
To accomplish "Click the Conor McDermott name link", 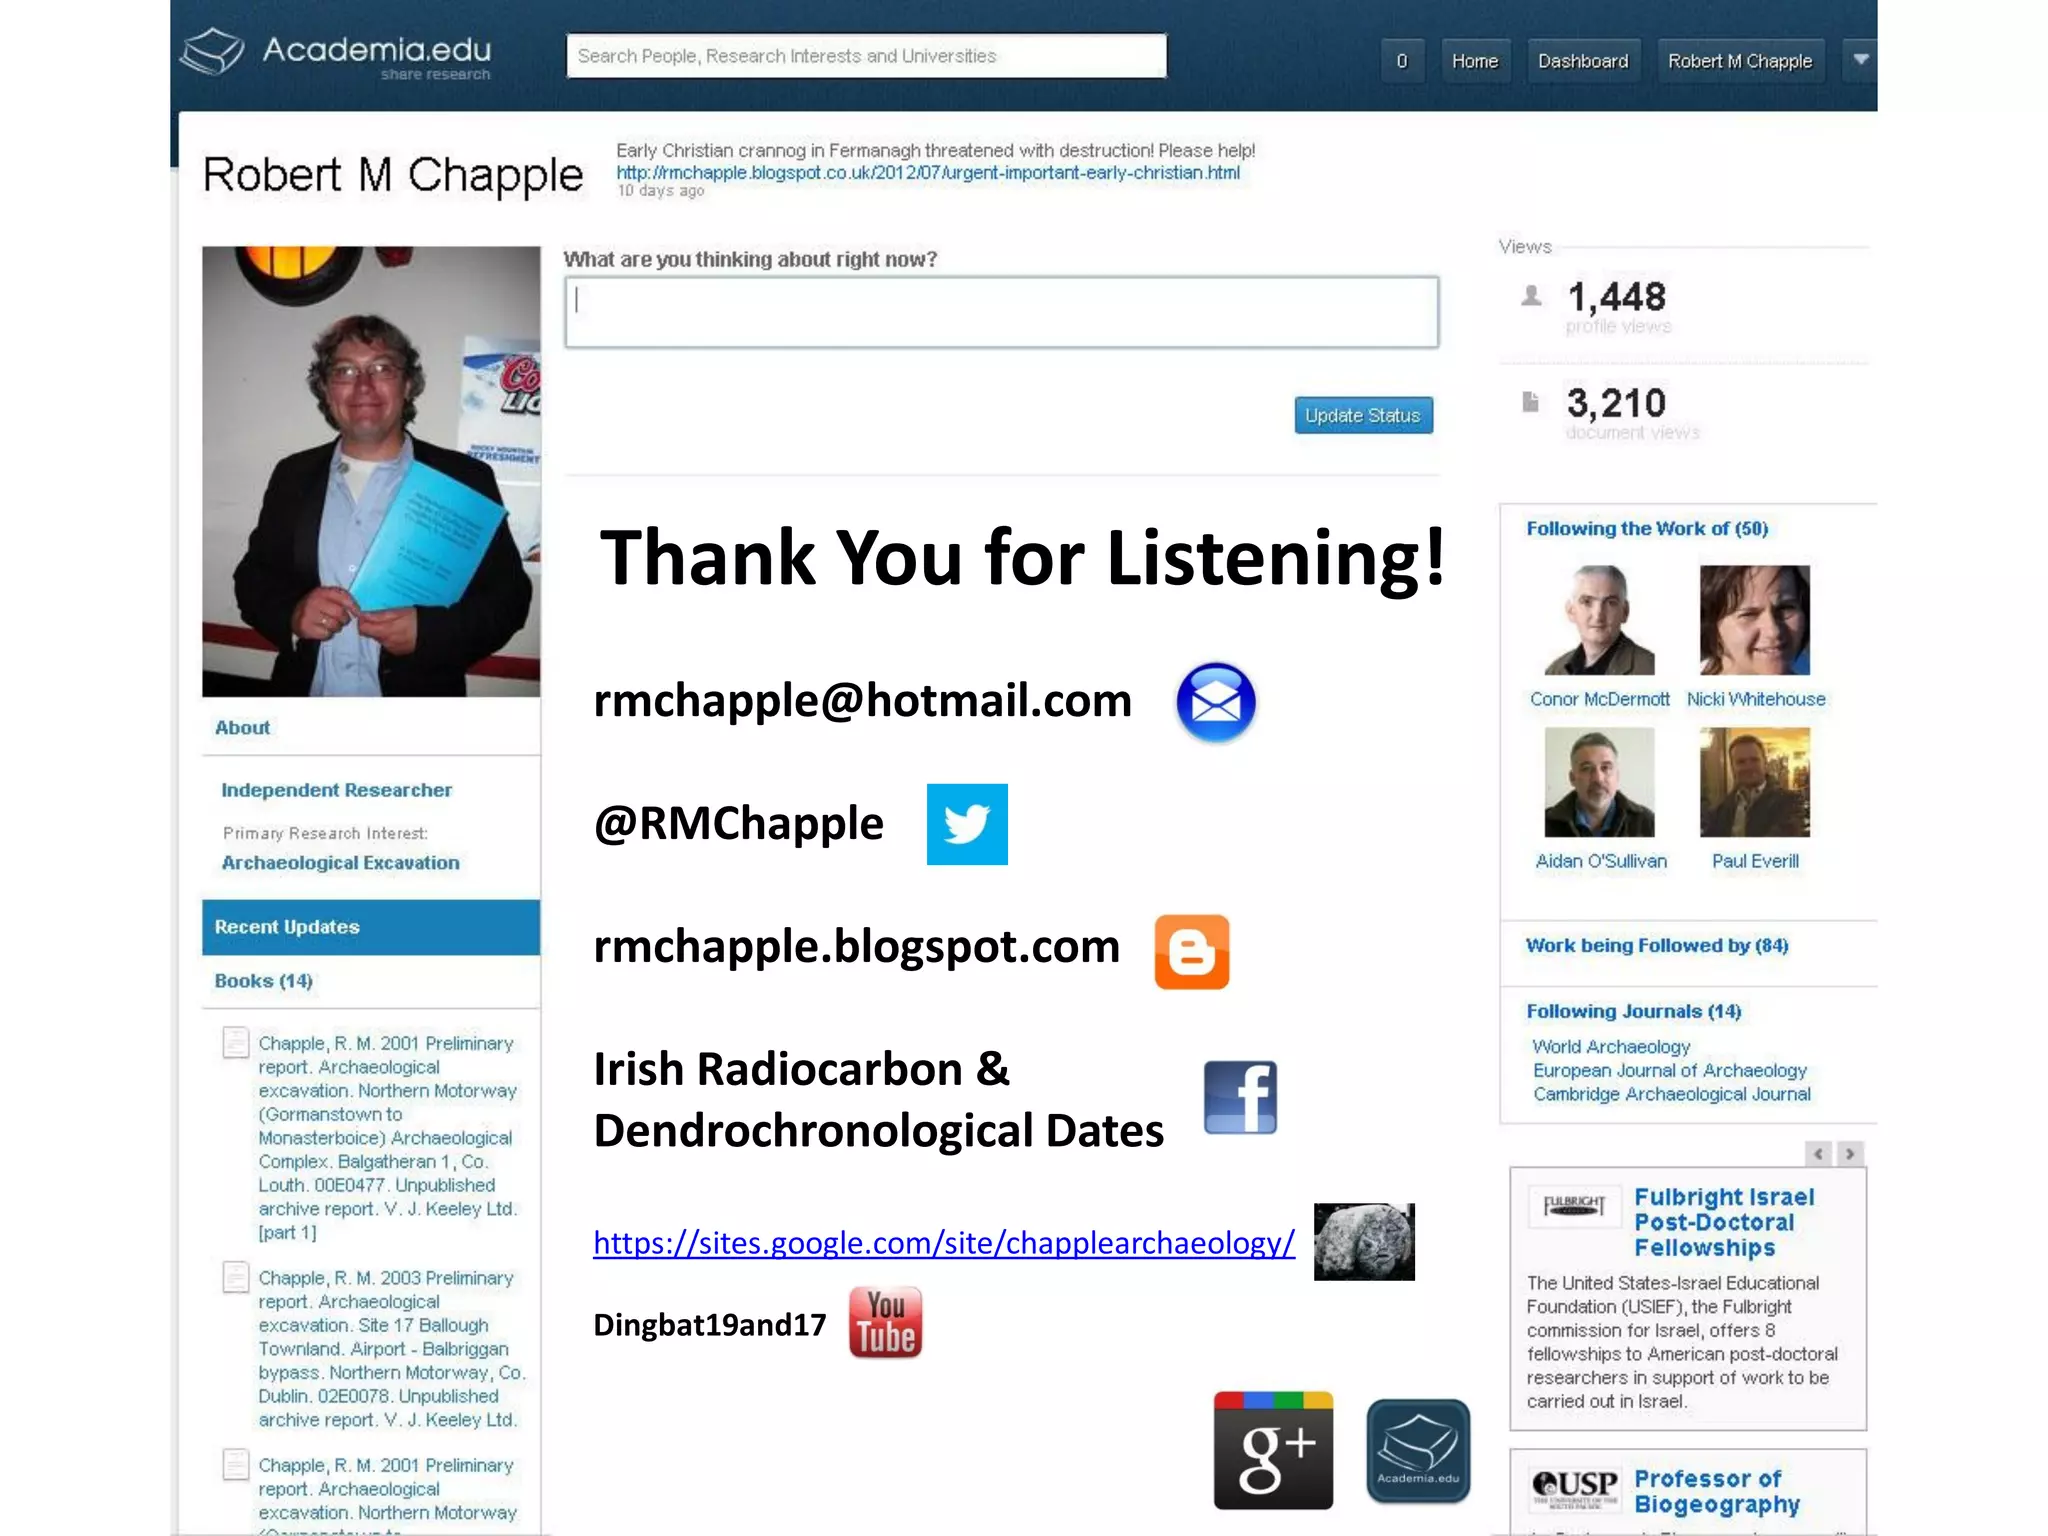I will [1599, 699].
